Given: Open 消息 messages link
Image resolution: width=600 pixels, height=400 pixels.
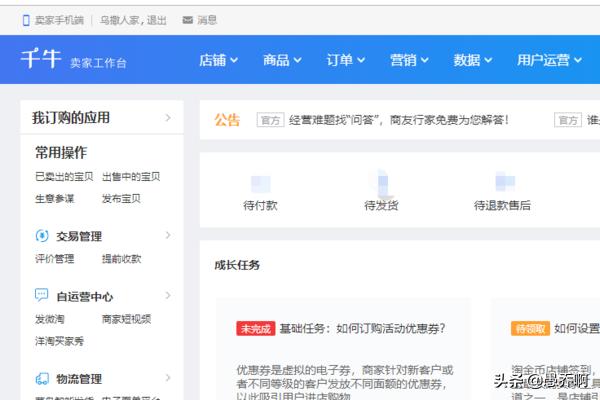Looking at the screenshot, I should (x=207, y=20).
